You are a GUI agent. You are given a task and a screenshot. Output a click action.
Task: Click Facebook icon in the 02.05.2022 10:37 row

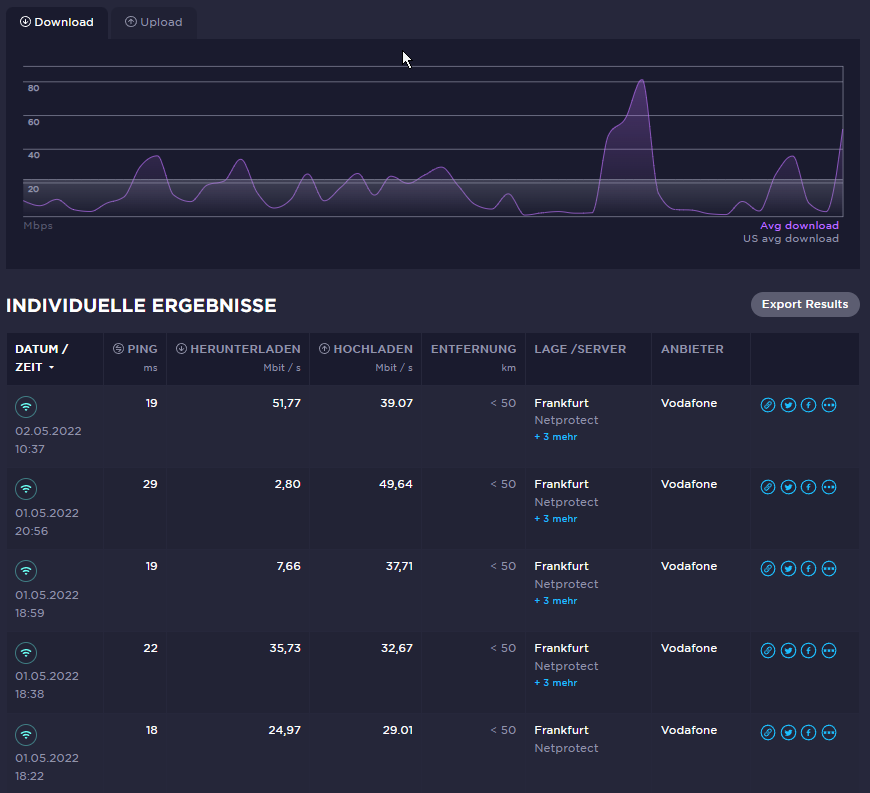808,405
